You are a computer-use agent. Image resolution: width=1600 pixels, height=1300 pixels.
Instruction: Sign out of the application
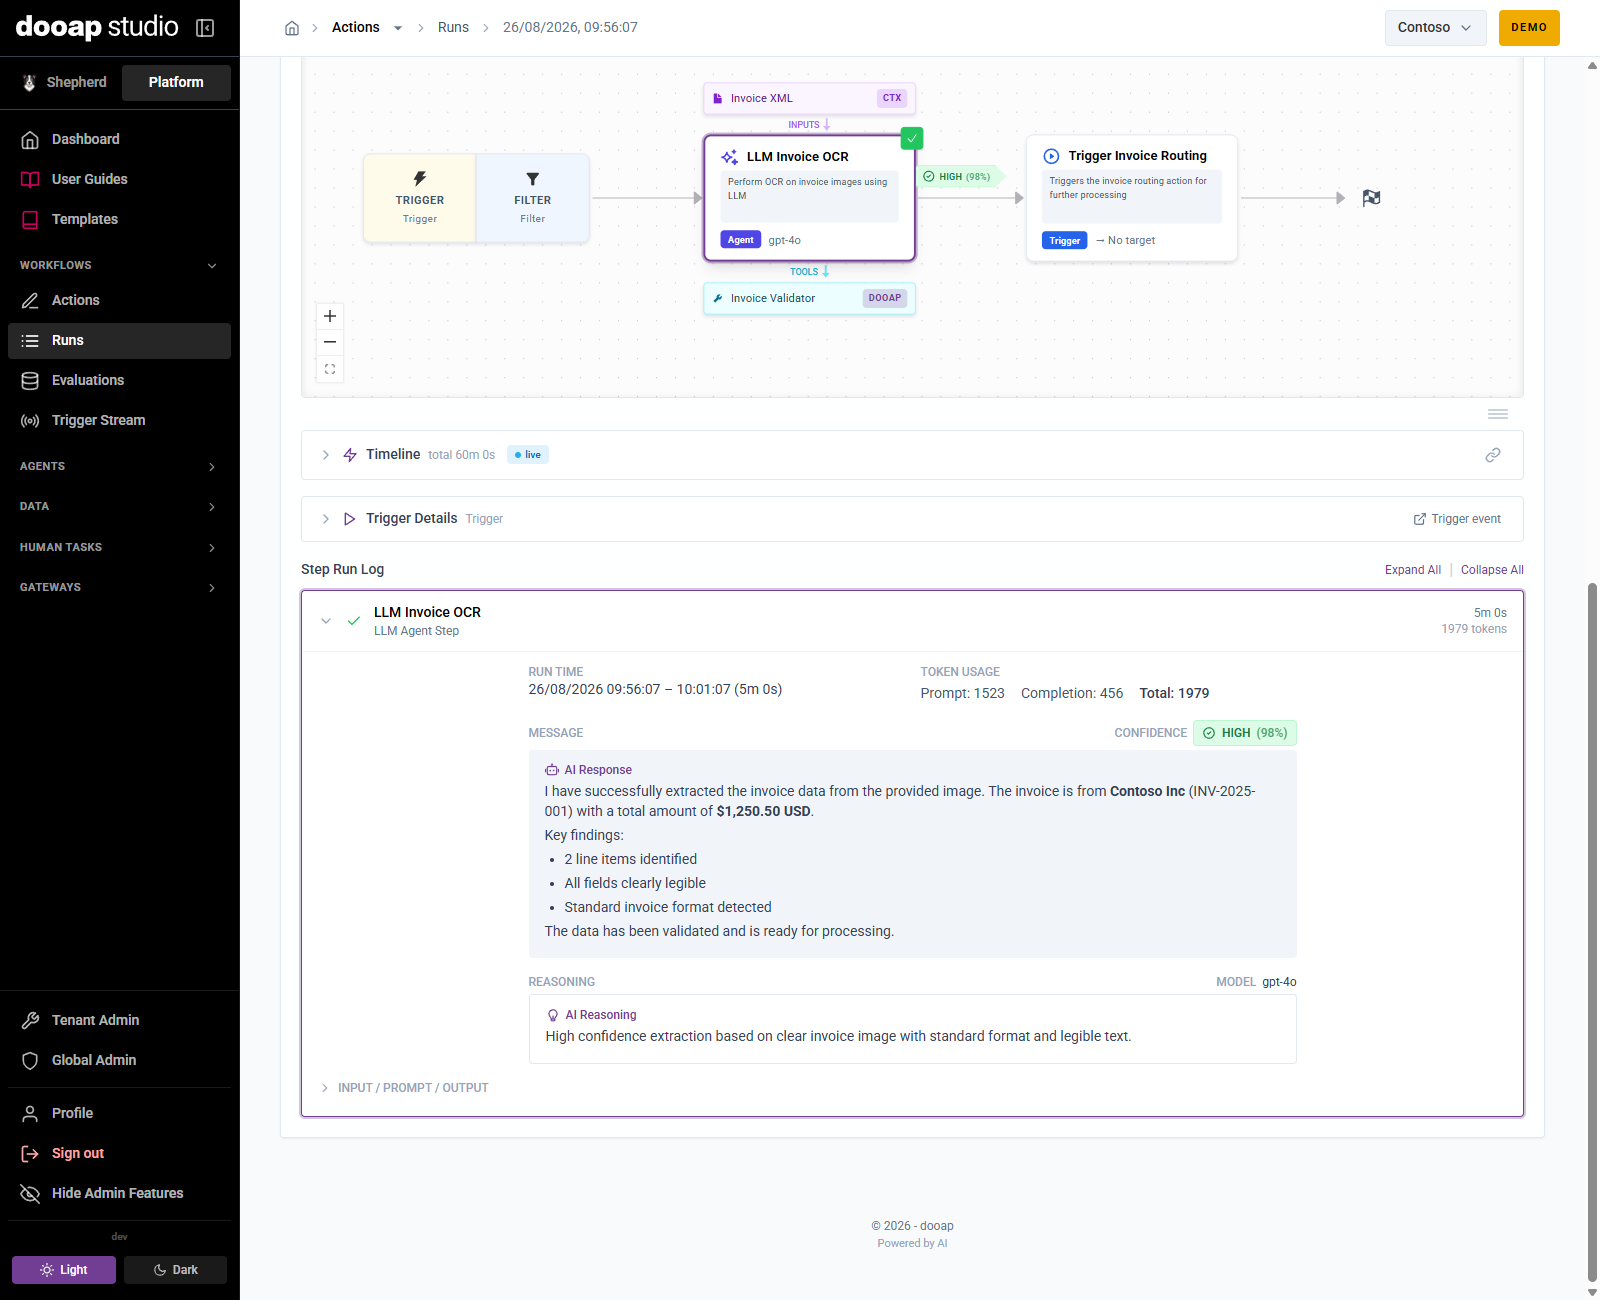click(x=119, y=1153)
